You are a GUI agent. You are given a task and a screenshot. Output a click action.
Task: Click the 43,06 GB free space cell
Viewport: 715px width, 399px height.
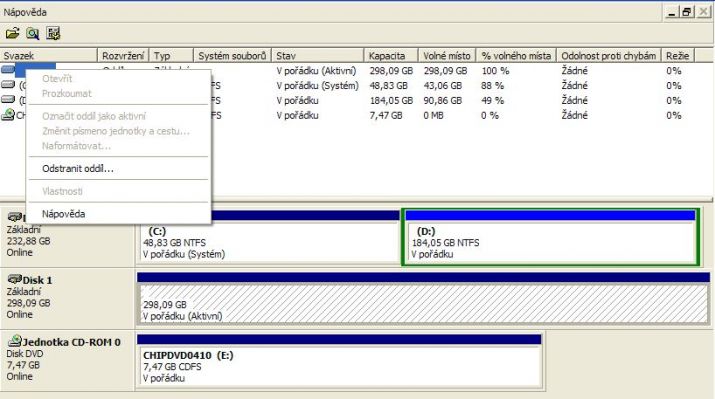[x=442, y=86]
